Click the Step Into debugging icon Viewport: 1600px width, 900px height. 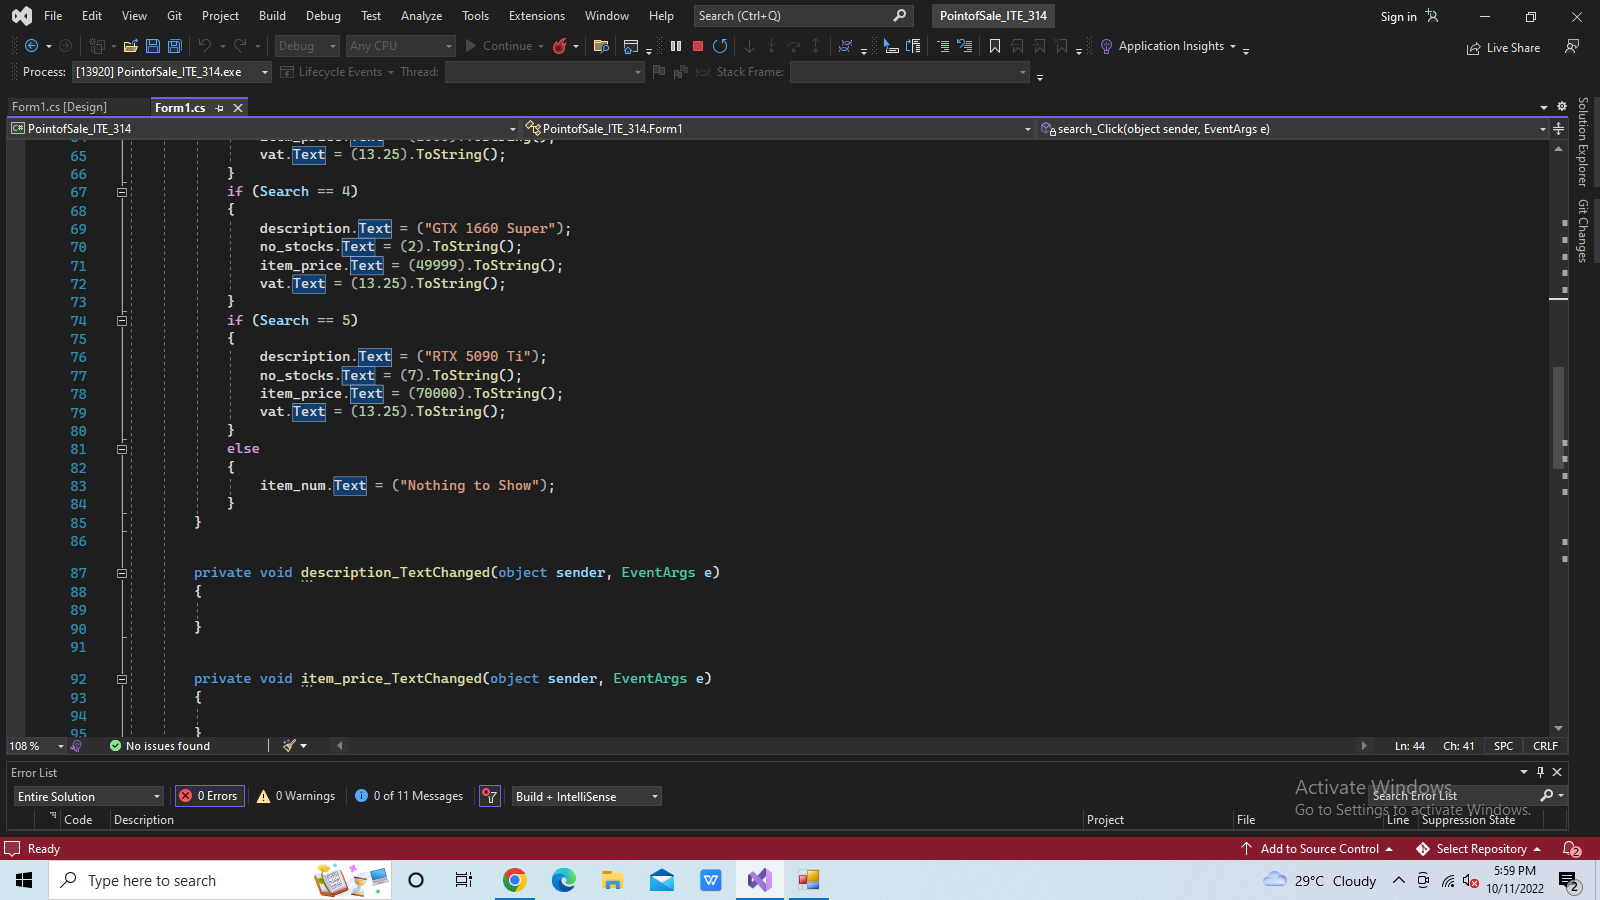point(749,46)
